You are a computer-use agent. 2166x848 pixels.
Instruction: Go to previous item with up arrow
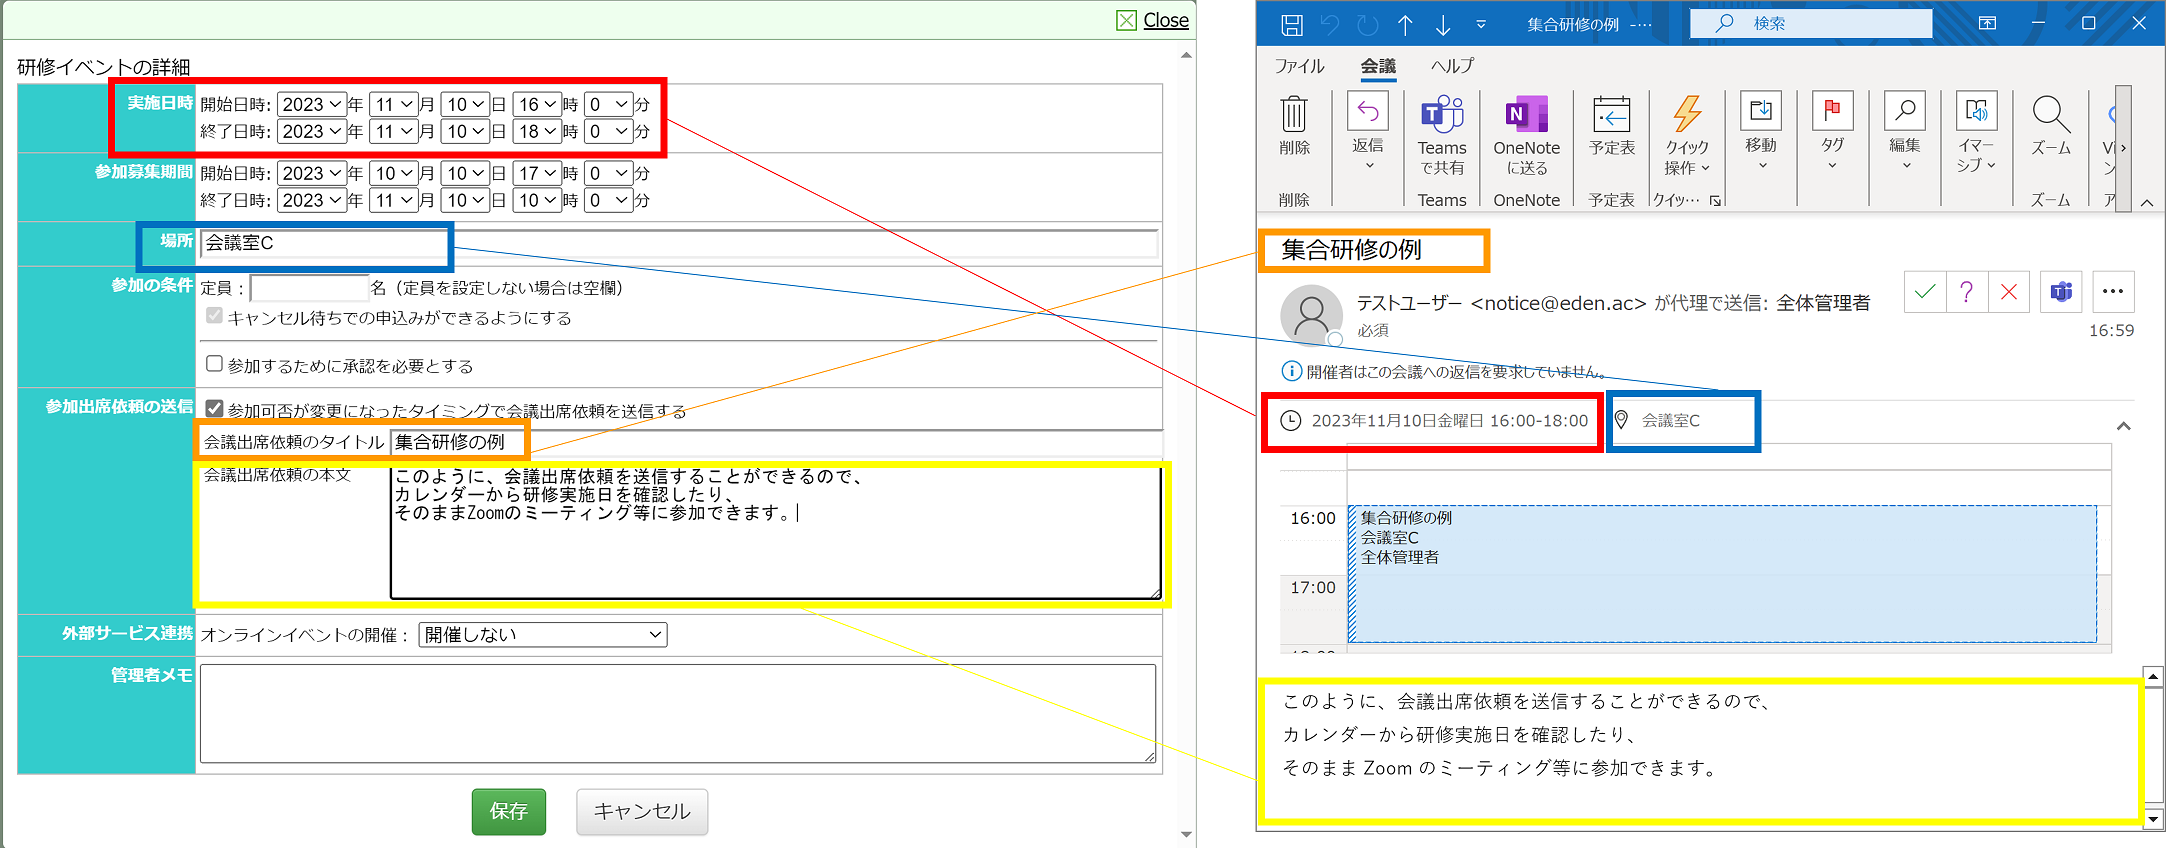pos(1405,25)
